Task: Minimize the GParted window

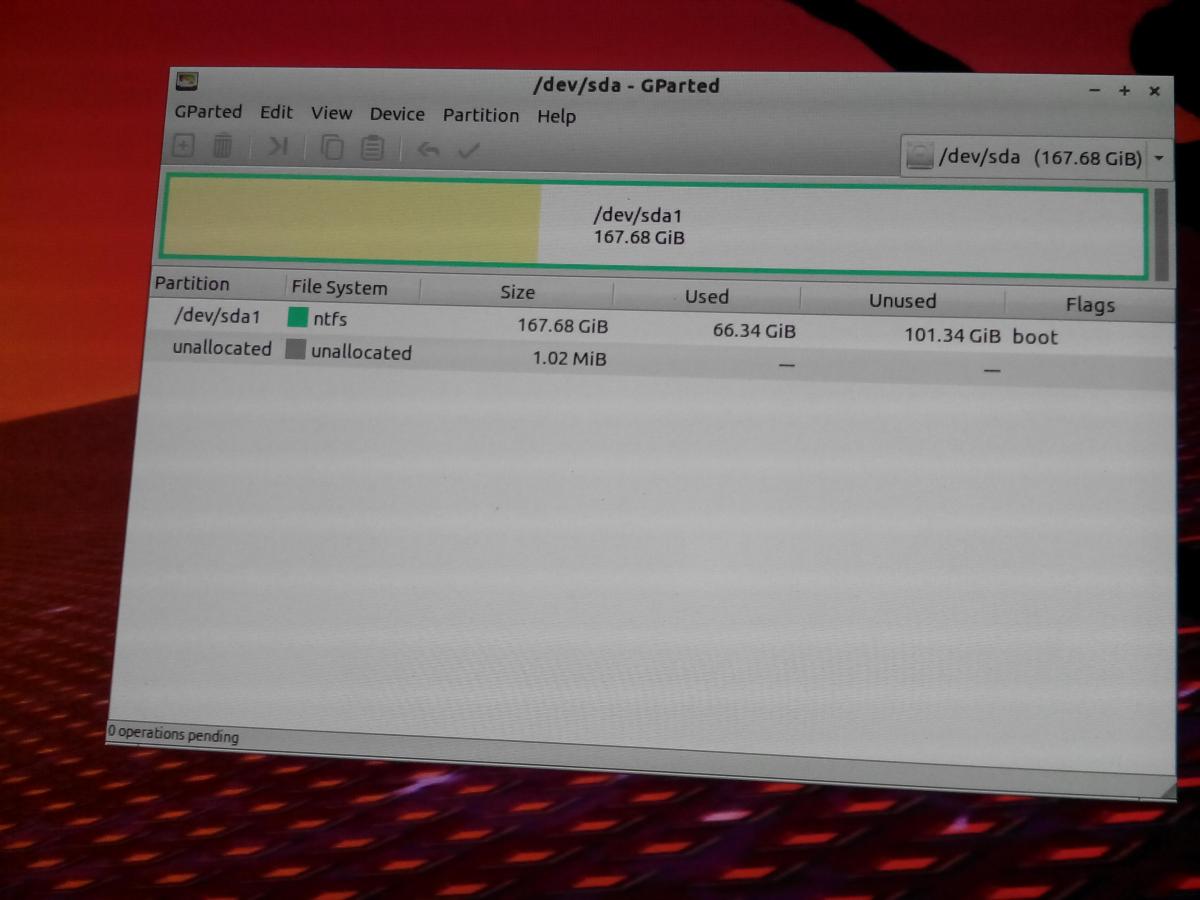Action: pos(1095,90)
